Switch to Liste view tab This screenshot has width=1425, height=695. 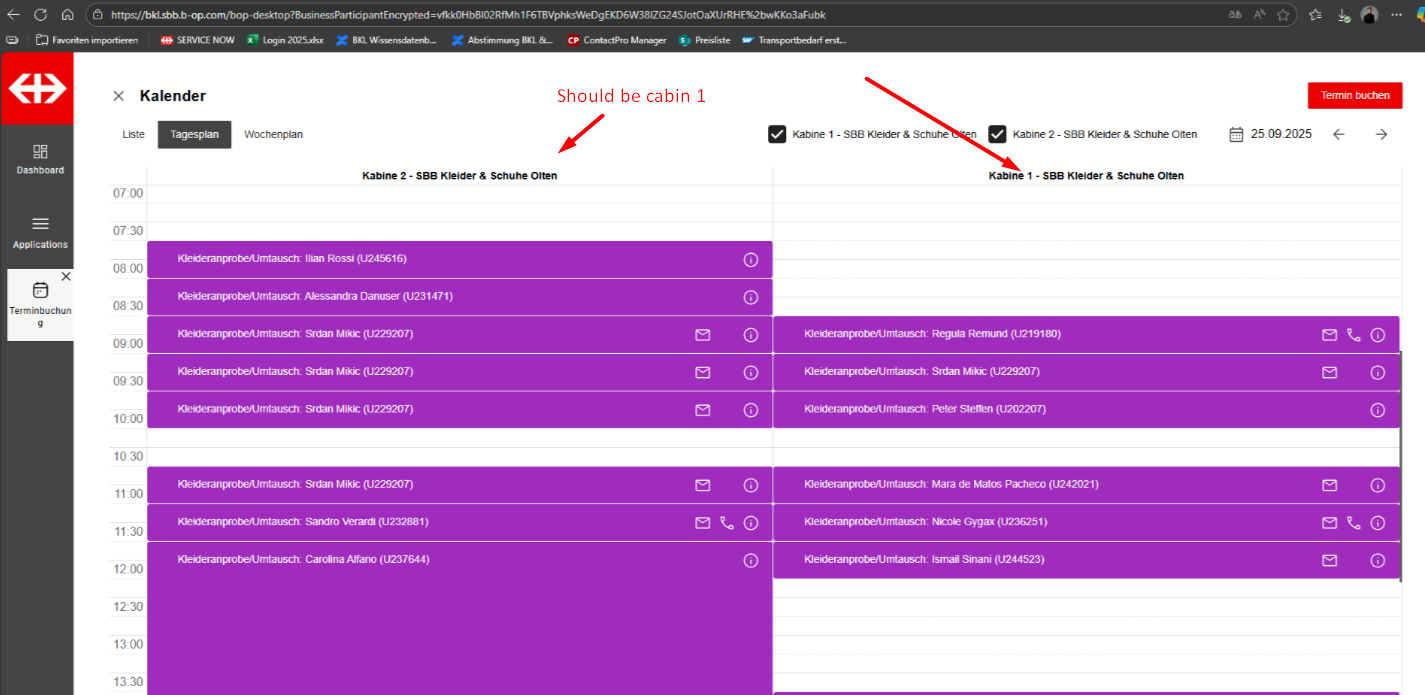click(133, 134)
